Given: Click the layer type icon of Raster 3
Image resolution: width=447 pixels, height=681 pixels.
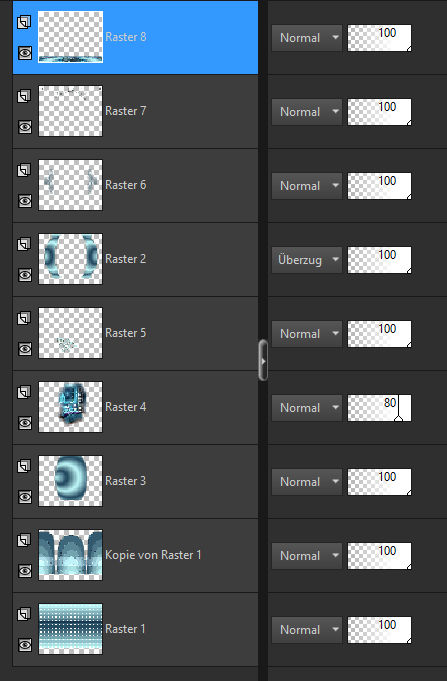Looking at the screenshot, I should (x=24, y=466).
